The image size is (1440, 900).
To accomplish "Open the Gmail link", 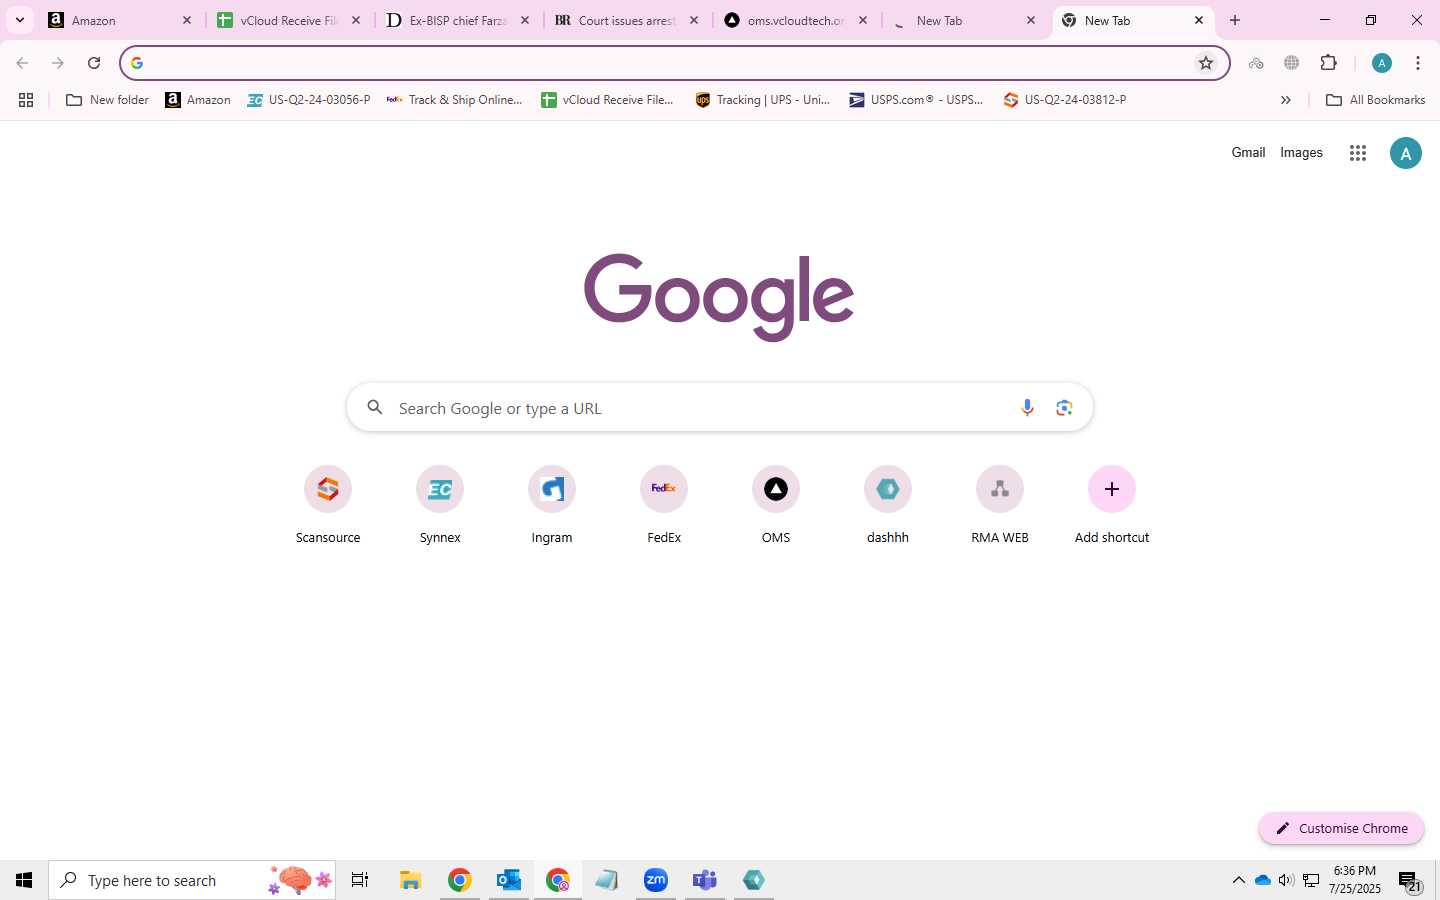I will click(1248, 153).
